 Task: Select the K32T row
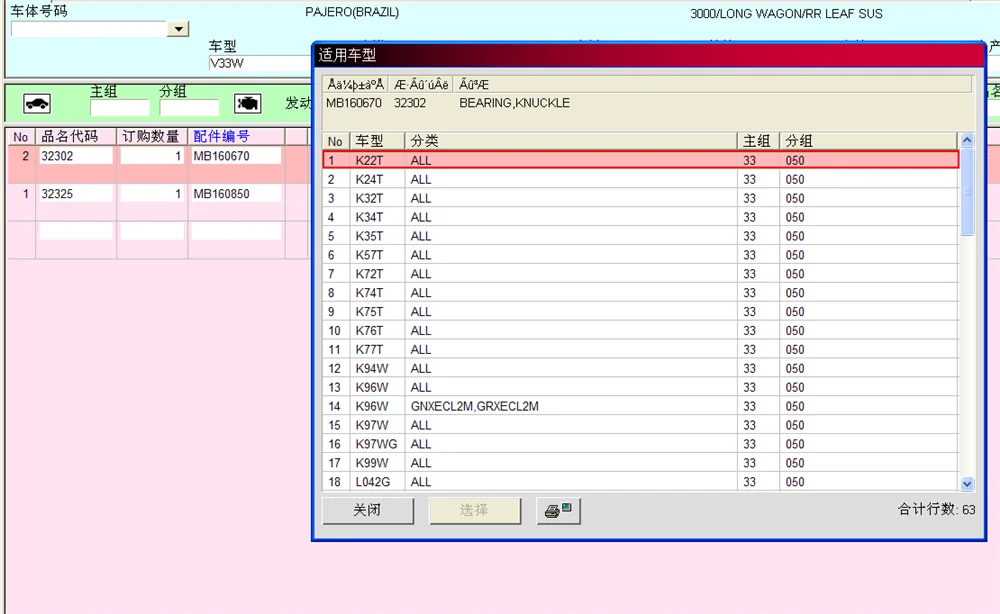click(x=640, y=198)
